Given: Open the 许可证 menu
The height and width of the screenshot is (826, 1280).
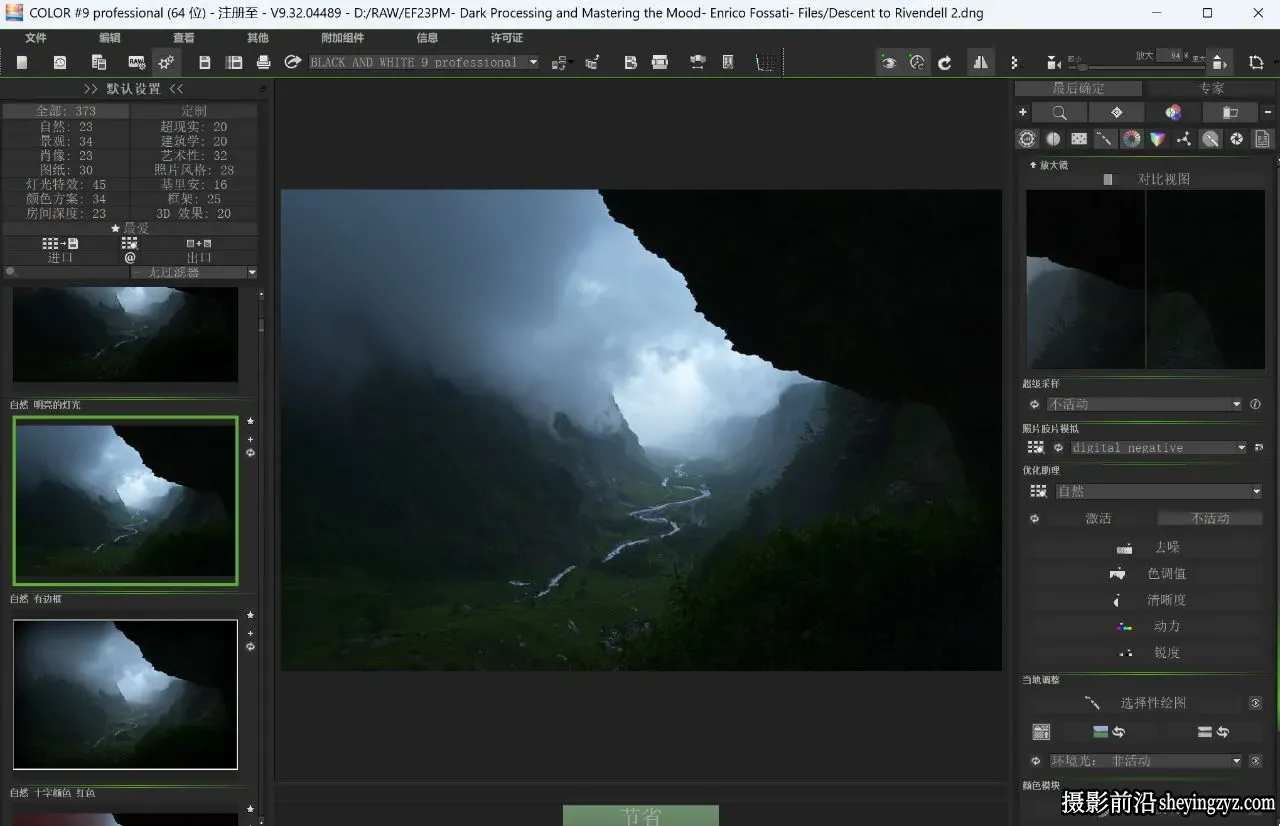Looking at the screenshot, I should 507,37.
